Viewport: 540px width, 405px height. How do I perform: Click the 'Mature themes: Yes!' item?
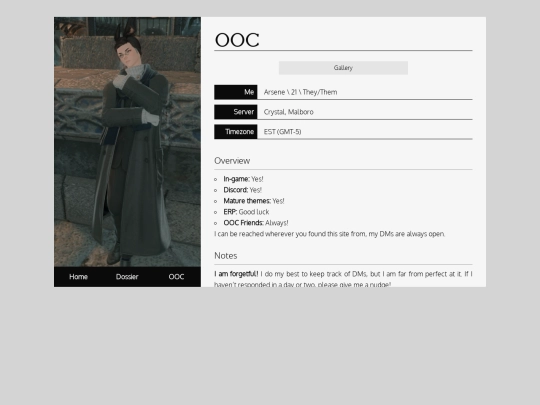(x=254, y=201)
